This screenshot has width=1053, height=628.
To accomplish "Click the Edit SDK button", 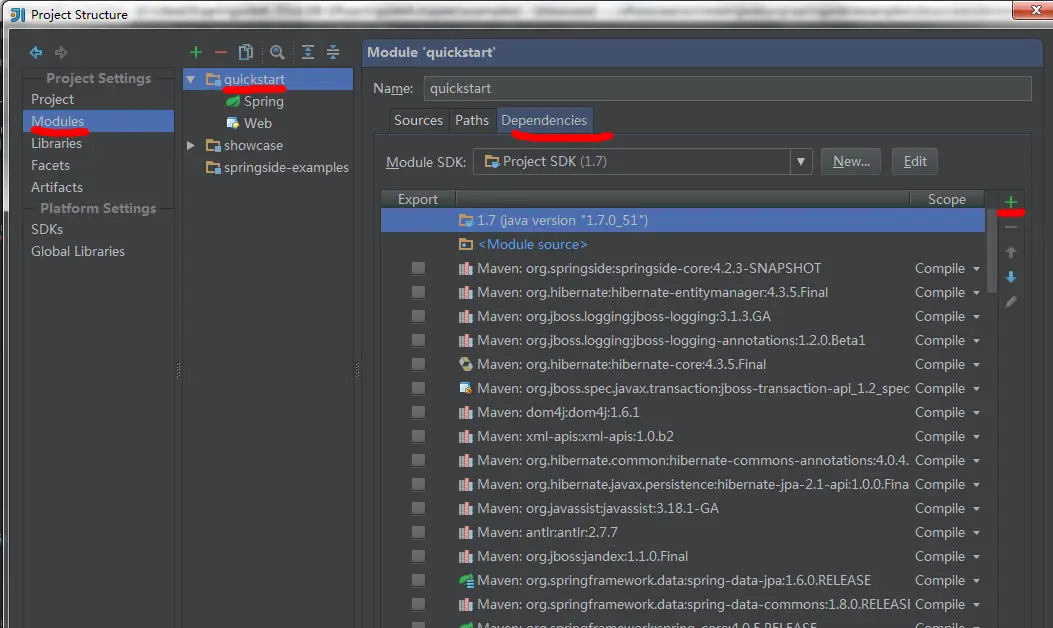I will click(x=915, y=161).
